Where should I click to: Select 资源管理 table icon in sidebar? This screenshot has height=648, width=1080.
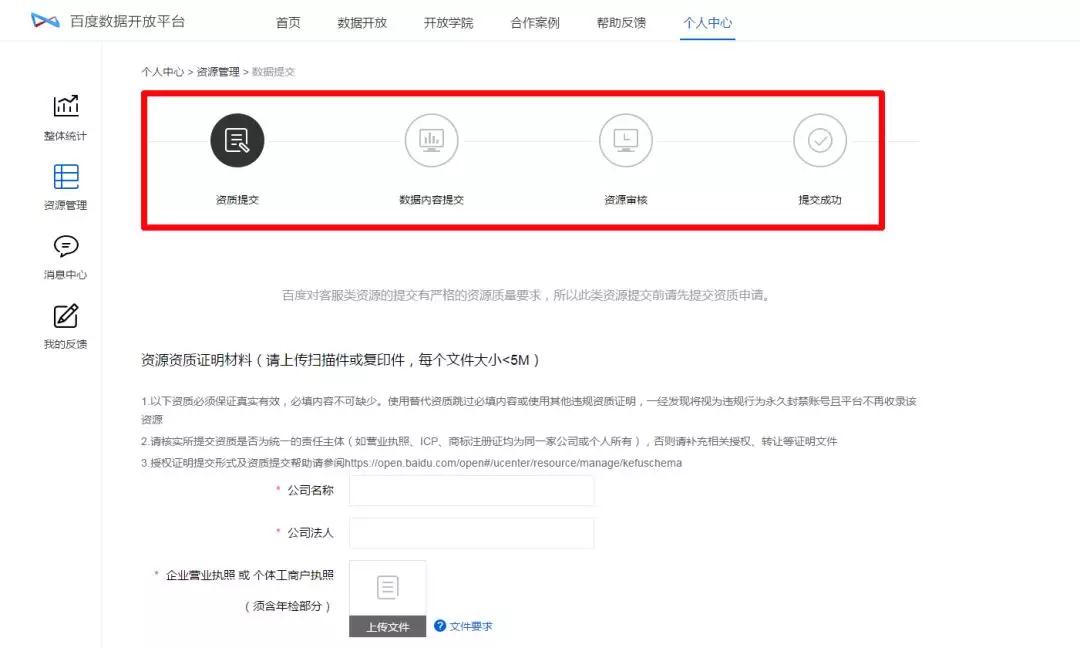(66, 177)
